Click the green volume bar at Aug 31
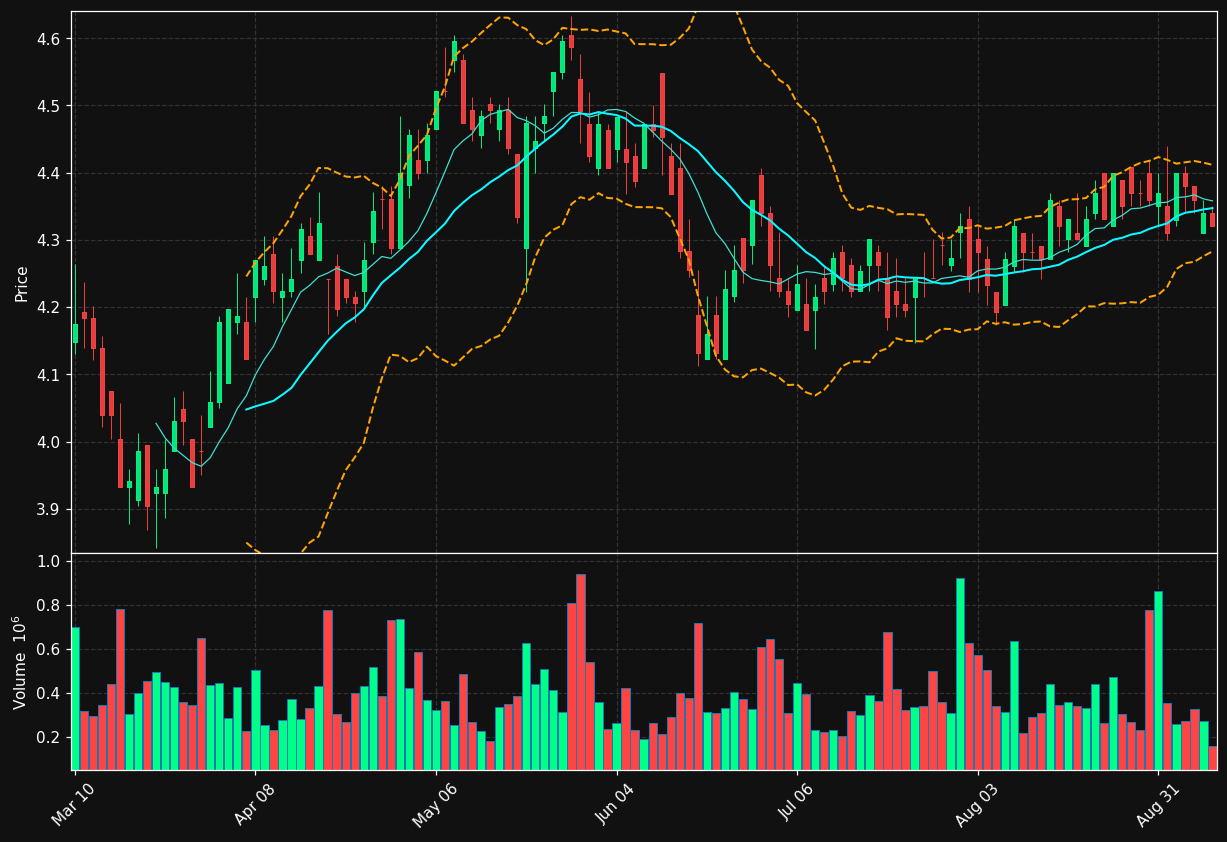 pos(1158,681)
